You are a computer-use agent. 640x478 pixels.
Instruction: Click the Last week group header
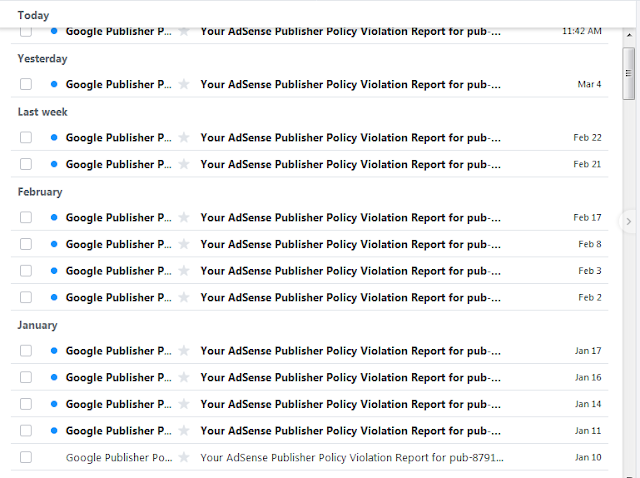[42, 112]
